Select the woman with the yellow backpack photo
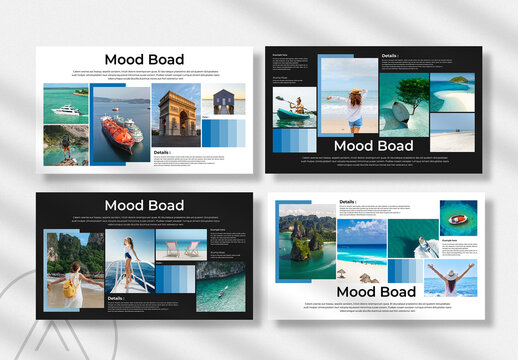This screenshot has width=518, height=360. coord(75,270)
